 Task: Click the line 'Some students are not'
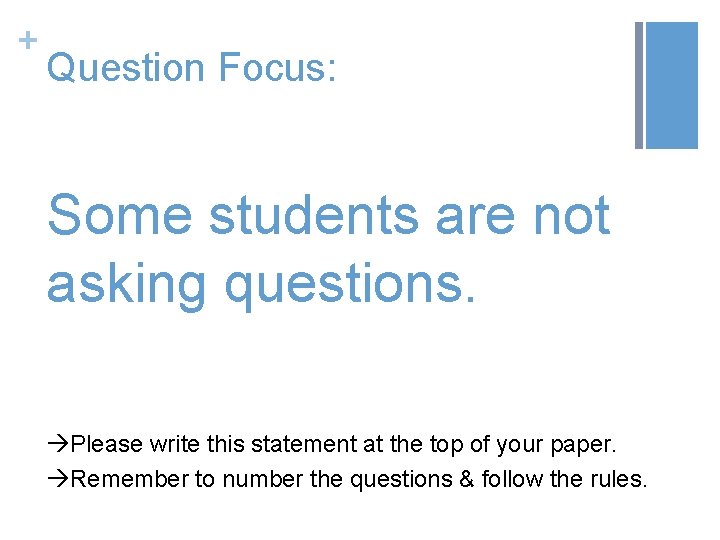tap(328, 215)
